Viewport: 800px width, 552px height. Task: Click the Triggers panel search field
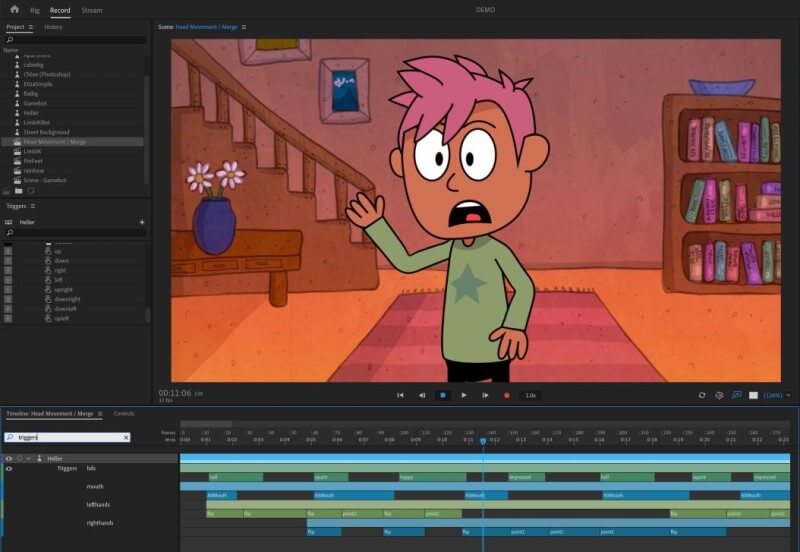click(76, 233)
